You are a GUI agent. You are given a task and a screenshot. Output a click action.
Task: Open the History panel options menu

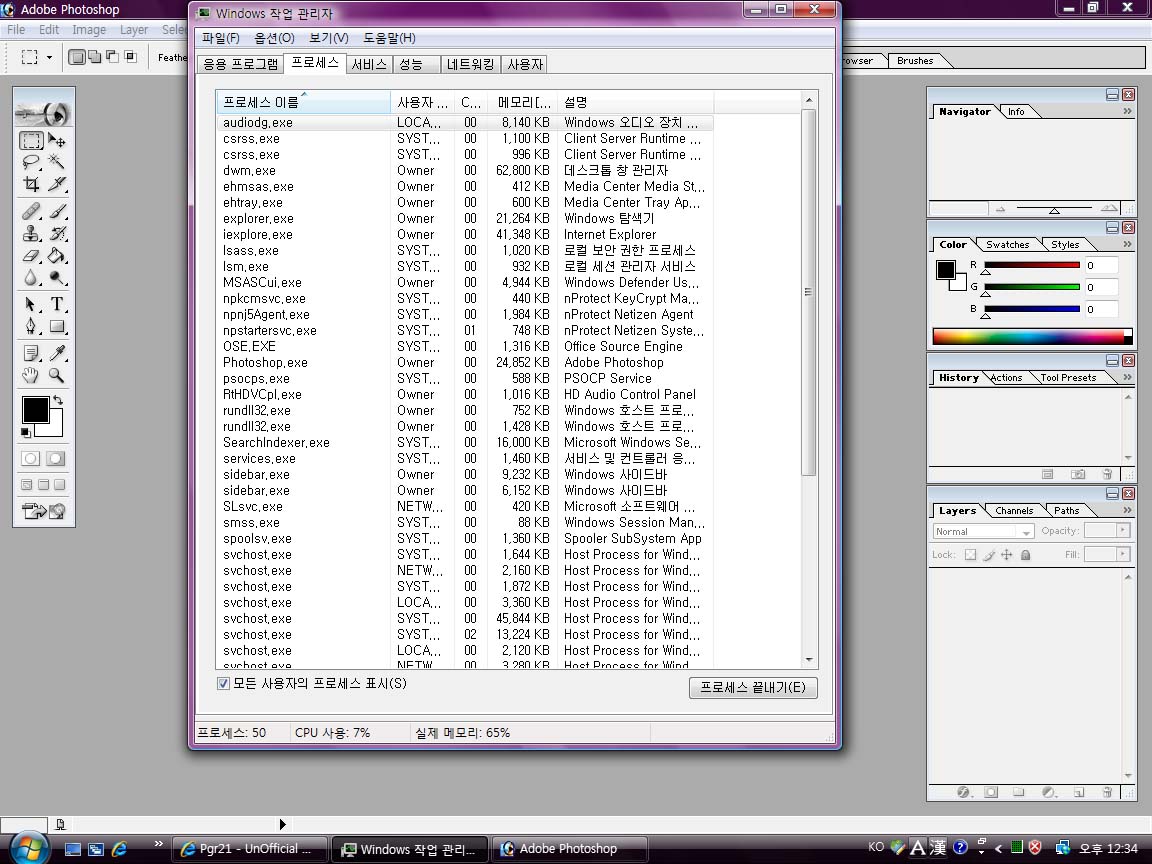click(x=1128, y=377)
